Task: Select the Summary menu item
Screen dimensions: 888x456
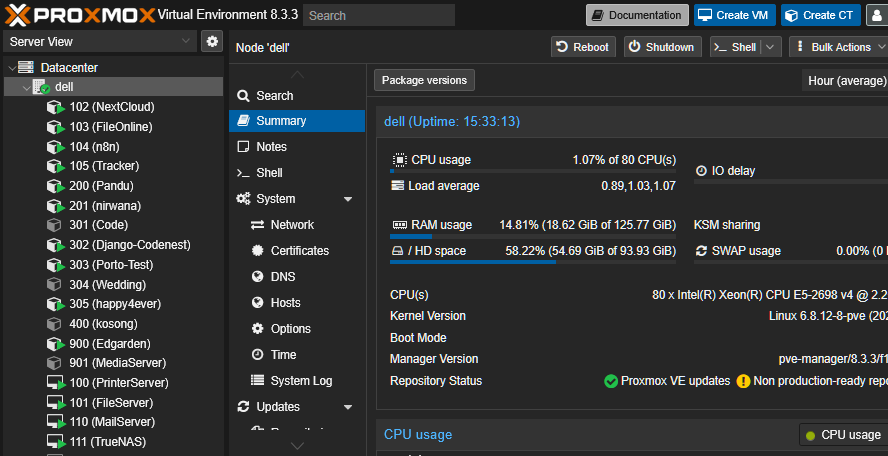Action: pyautogui.click(x=297, y=121)
